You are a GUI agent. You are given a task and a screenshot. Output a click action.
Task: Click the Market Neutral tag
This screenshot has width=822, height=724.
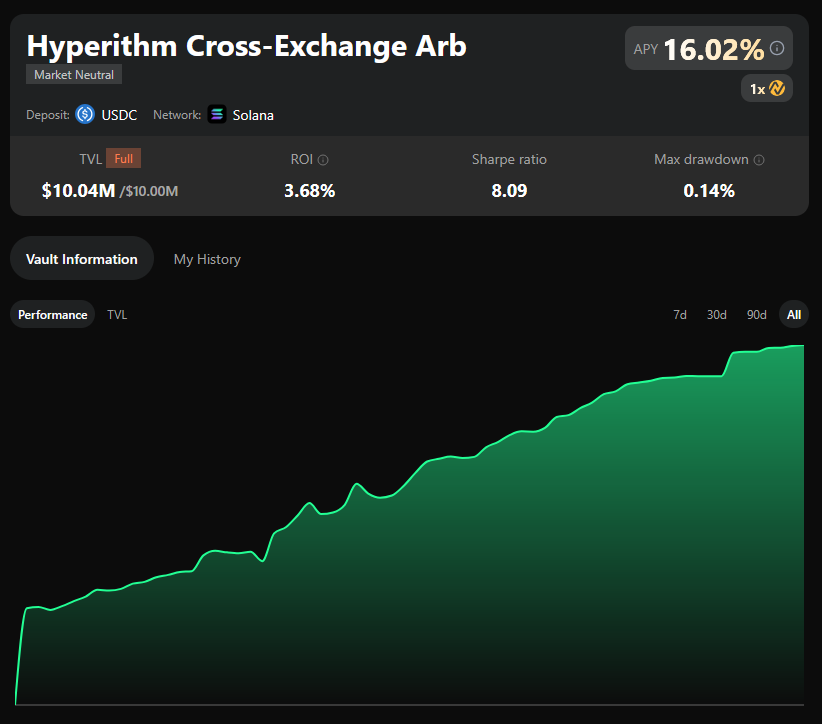pyautogui.click(x=74, y=74)
